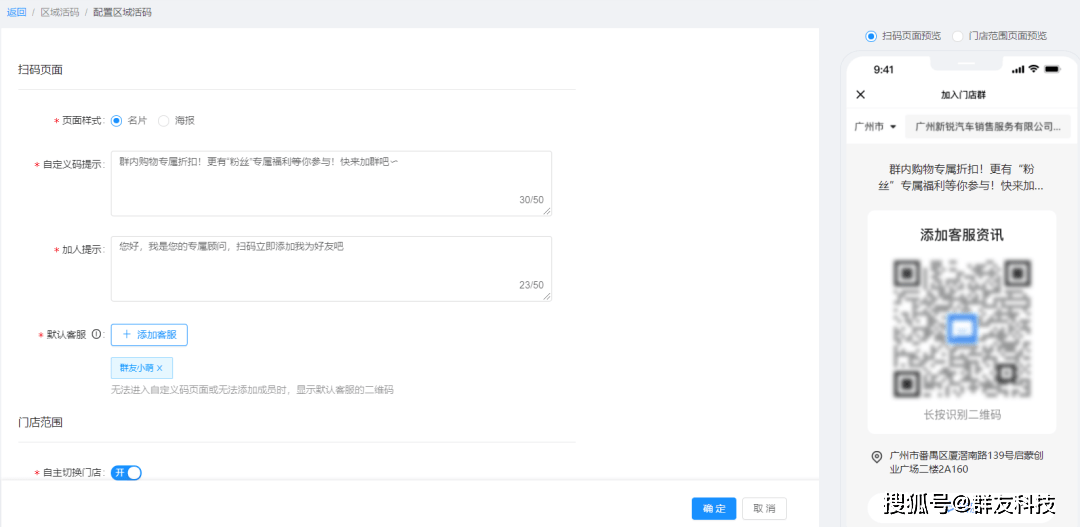Close the 加入门店群 preview with X icon
This screenshot has height=527, width=1080.
[x=861, y=95]
